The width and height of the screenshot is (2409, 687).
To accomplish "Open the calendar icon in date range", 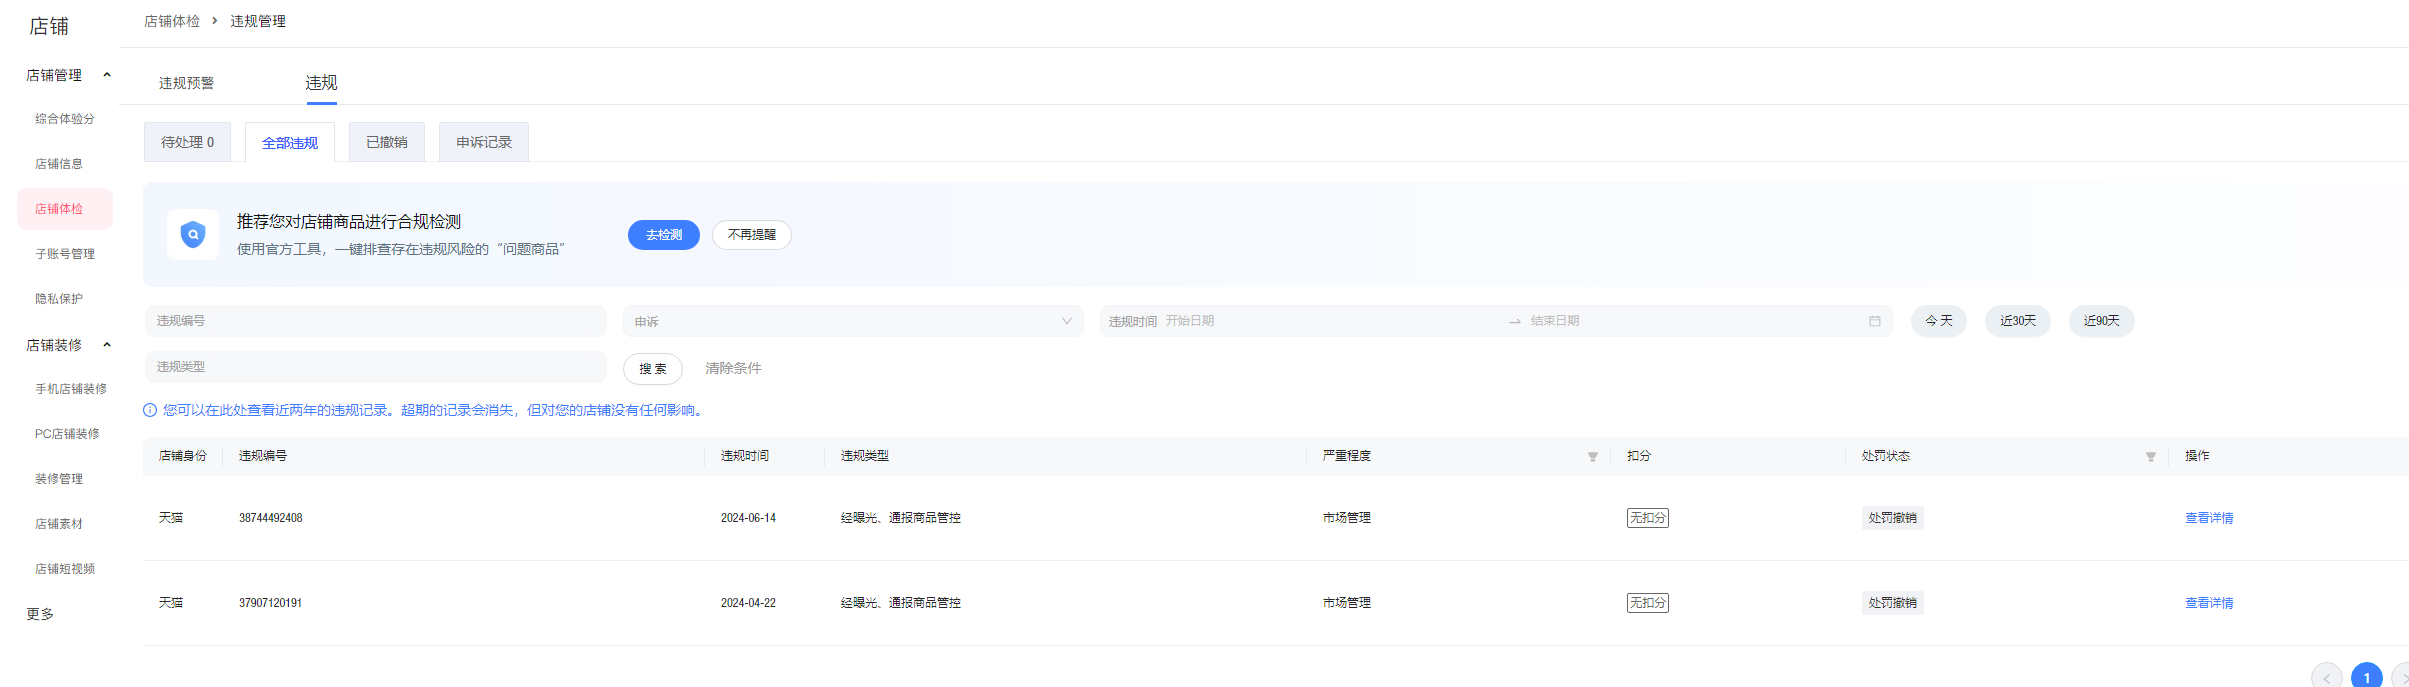I will point(1874,321).
